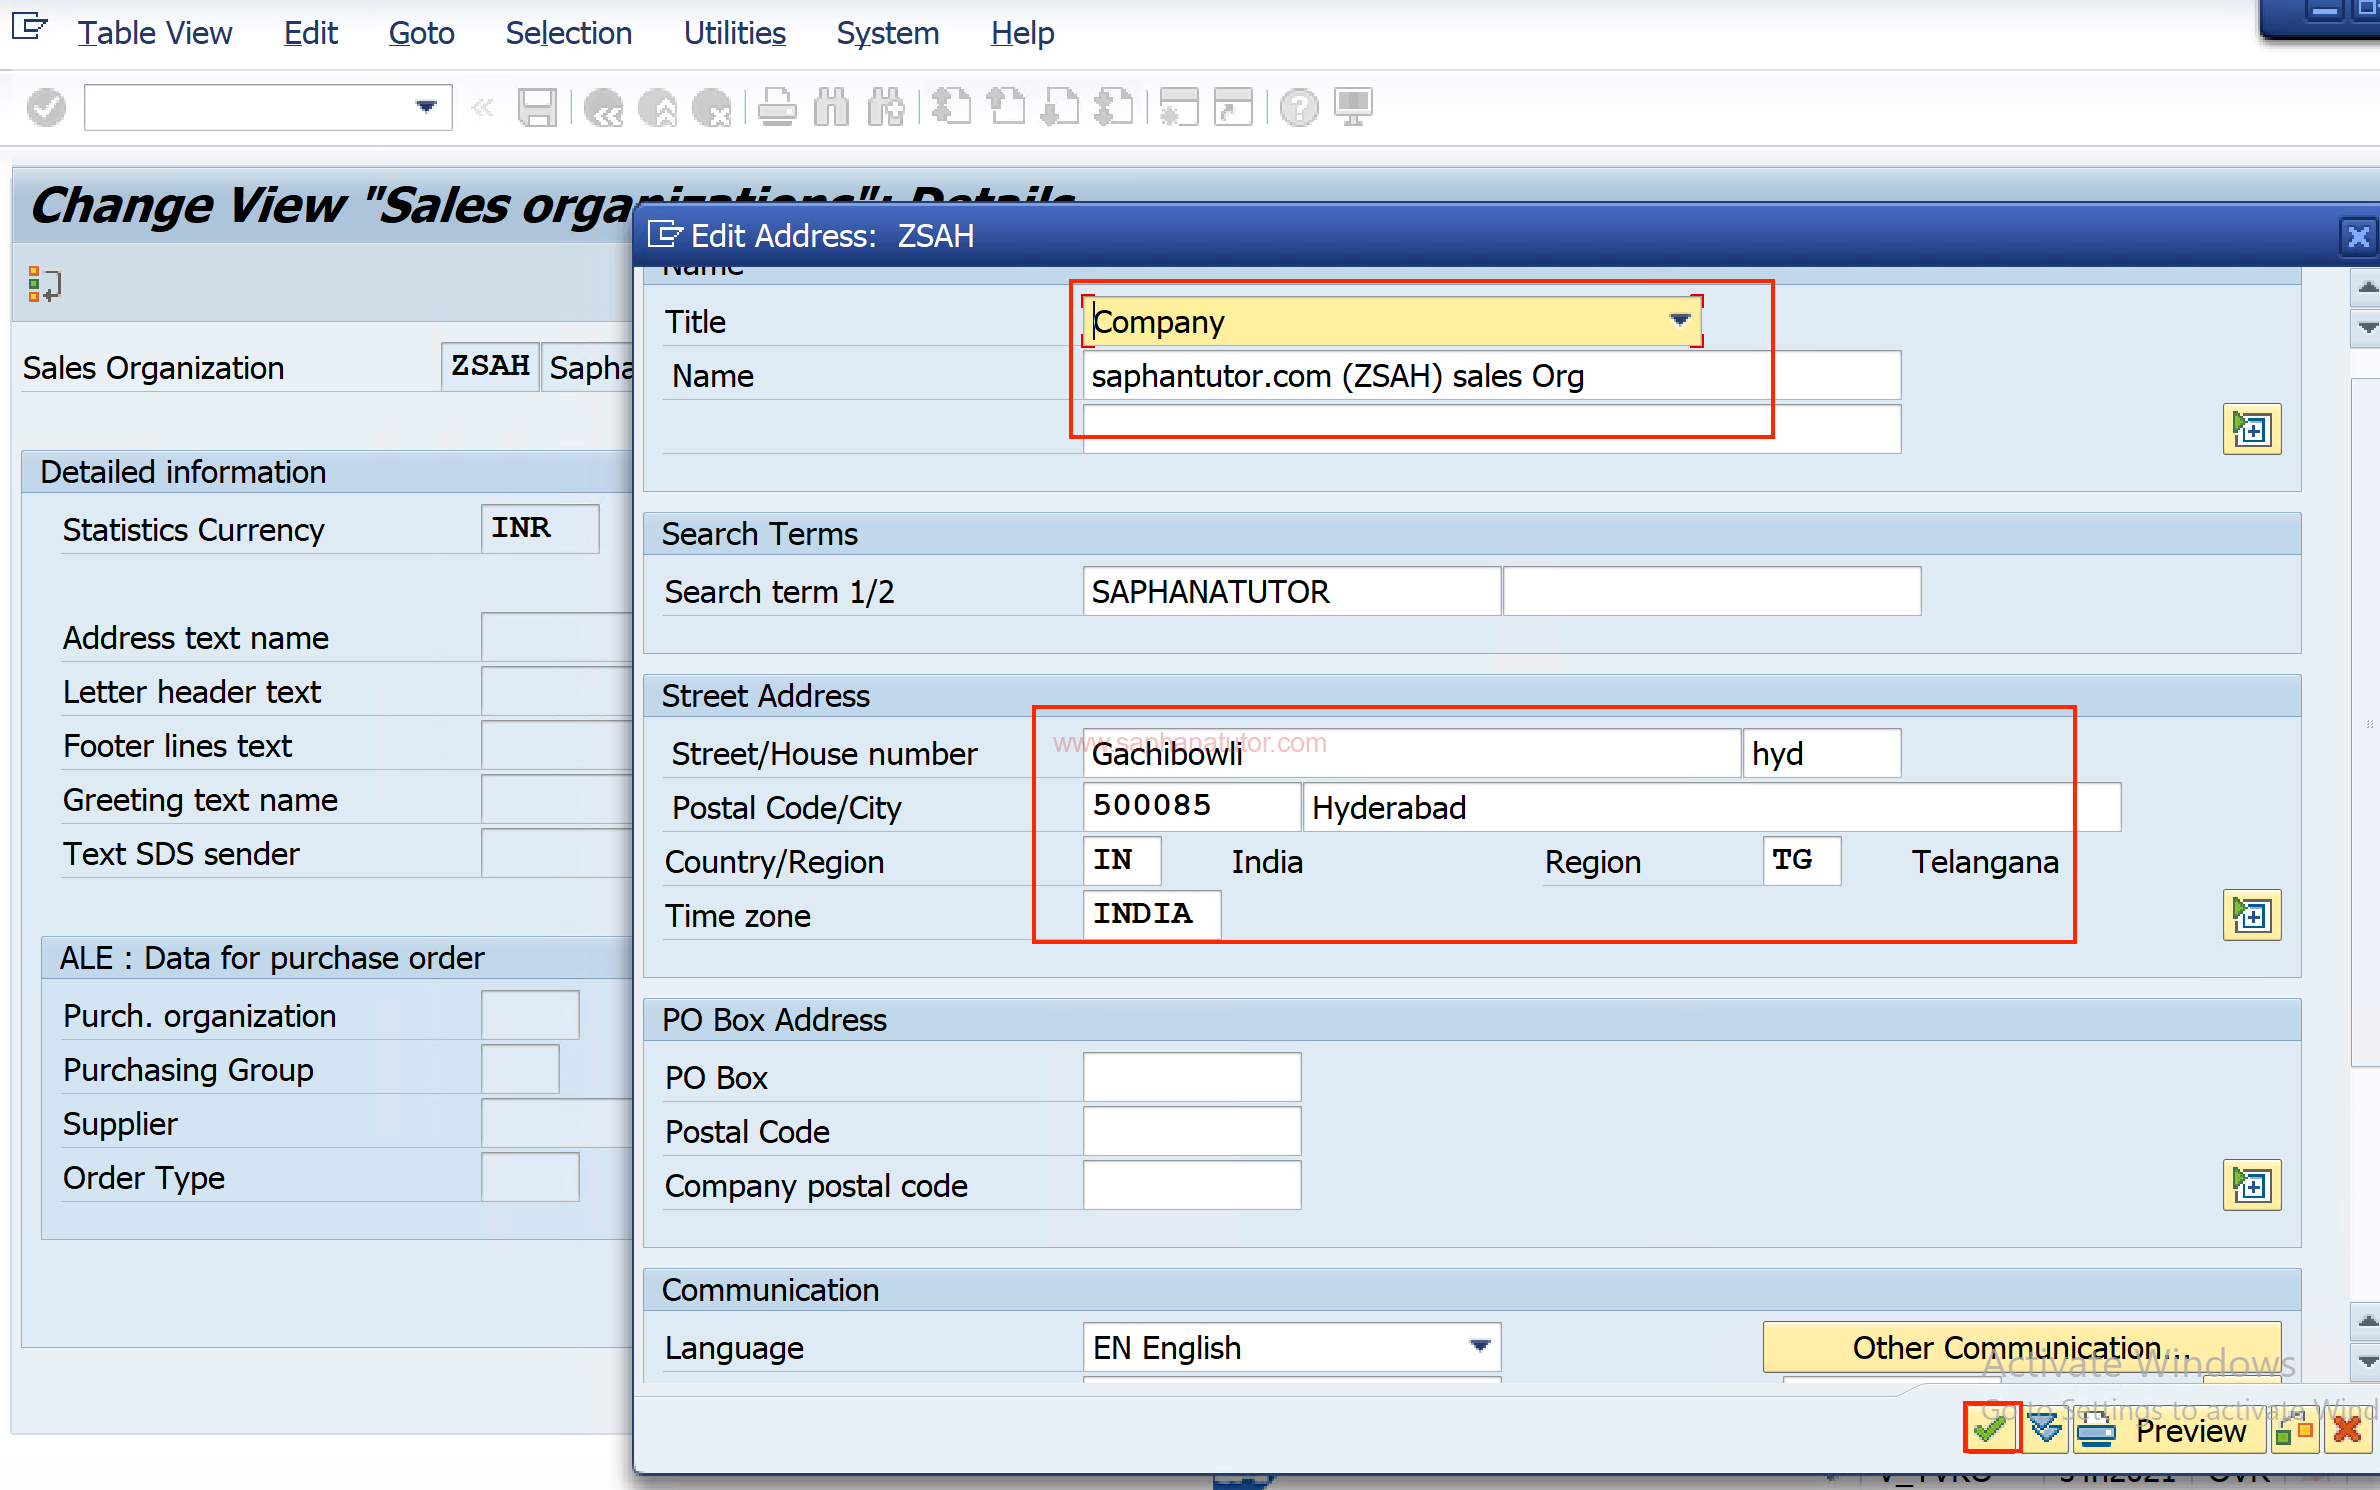Image resolution: width=2380 pixels, height=1490 pixels.
Task: Click the Other Communication button
Action: point(2021,1347)
